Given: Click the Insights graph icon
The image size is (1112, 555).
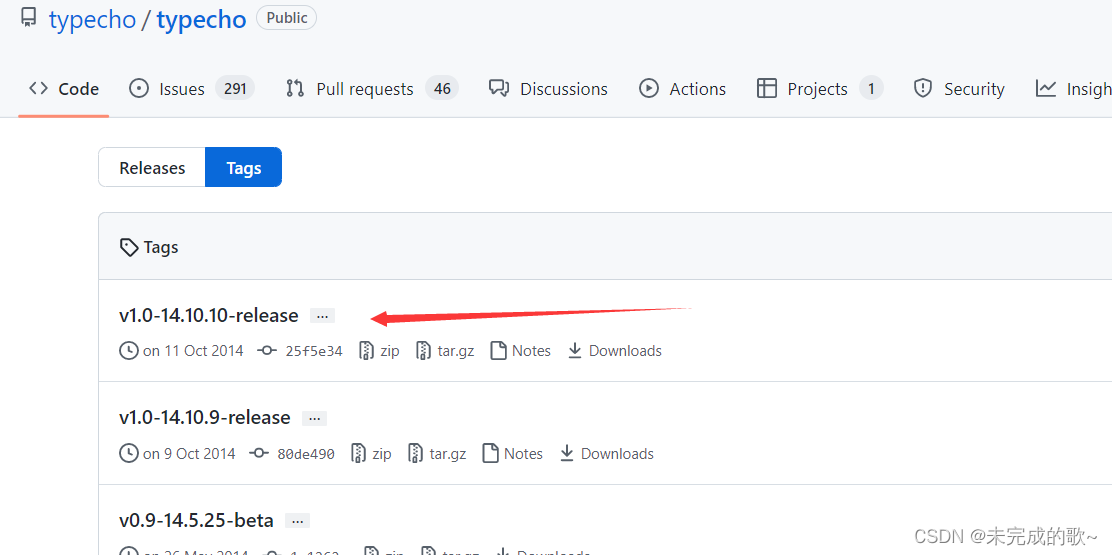Looking at the screenshot, I should [x=1046, y=89].
